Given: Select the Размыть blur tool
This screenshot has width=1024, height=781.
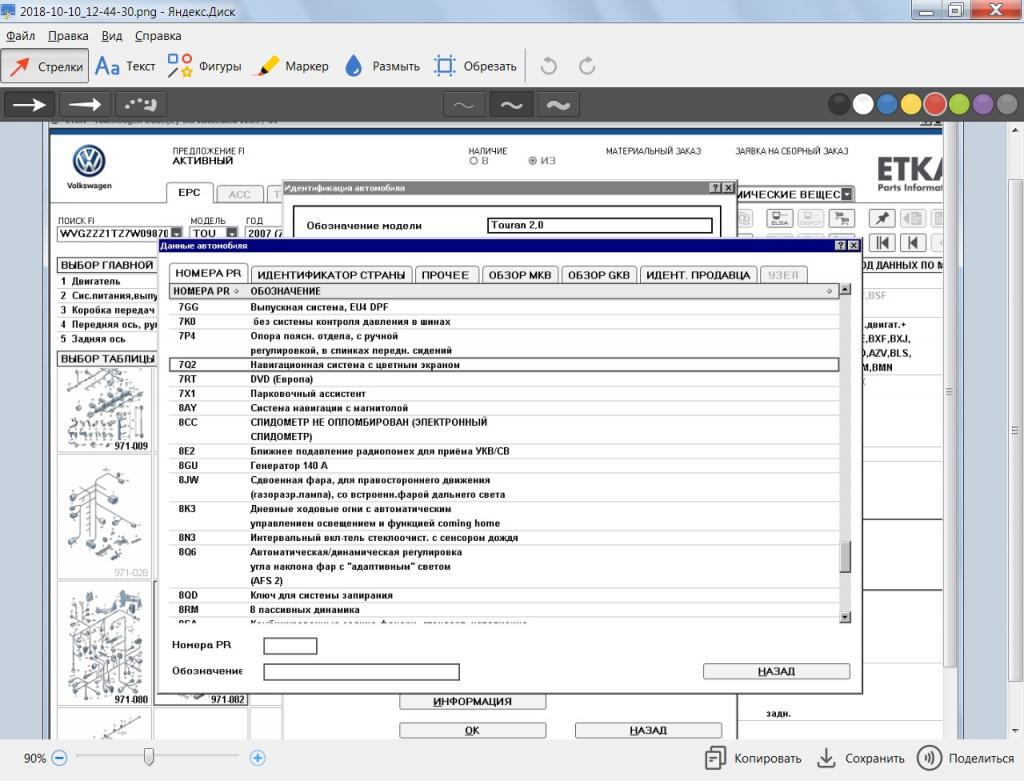Looking at the screenshot, I should tap(382, 67).
